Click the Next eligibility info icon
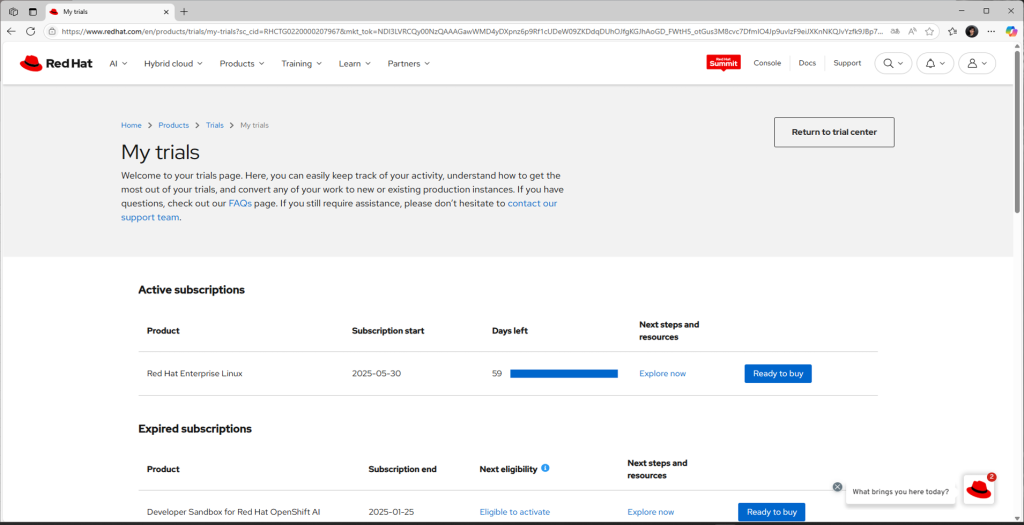Image resolution: width=1024 pixels, height=525 pixels. [545, 468]
